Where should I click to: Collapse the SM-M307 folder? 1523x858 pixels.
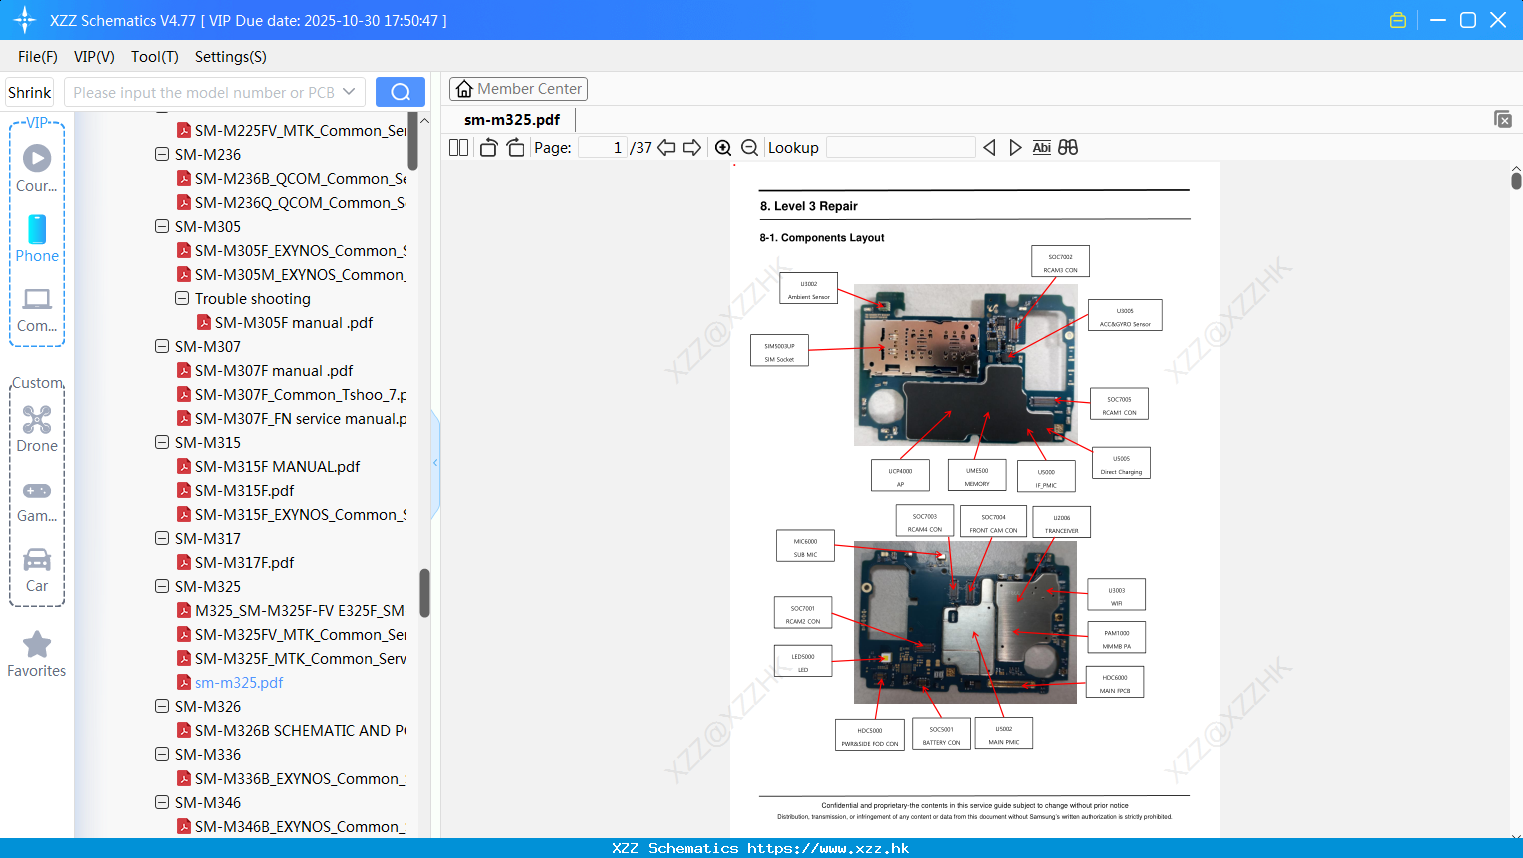(x=162, y=347)
